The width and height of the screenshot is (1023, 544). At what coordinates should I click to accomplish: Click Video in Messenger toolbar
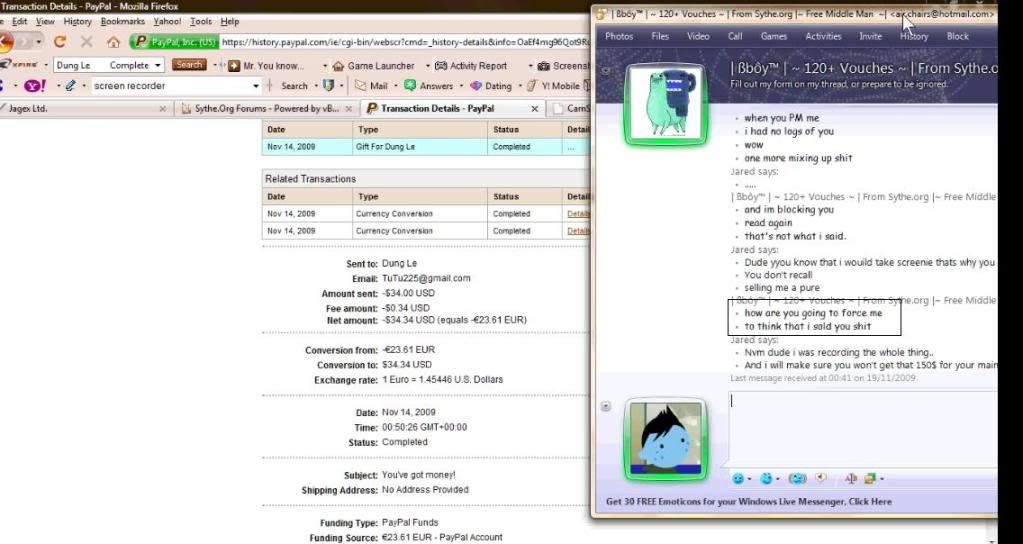(x=698, y=37)
